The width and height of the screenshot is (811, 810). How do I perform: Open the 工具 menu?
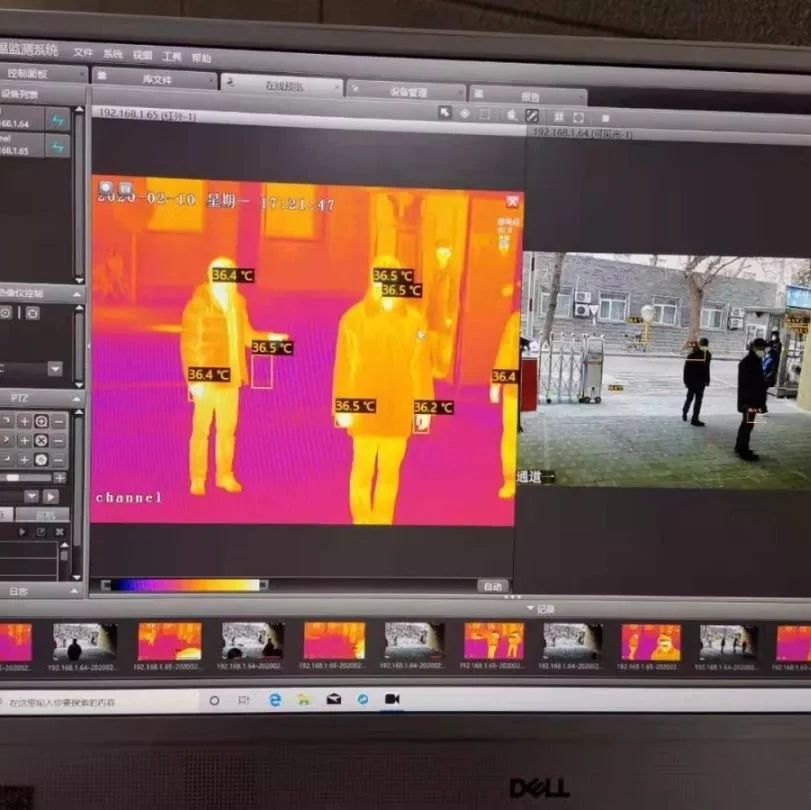(x=172, y=56)
